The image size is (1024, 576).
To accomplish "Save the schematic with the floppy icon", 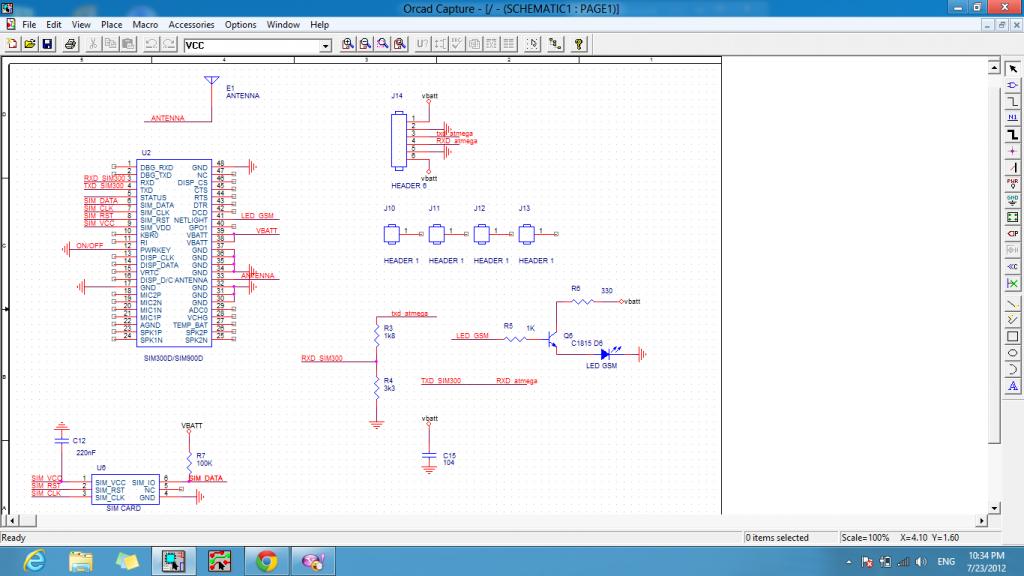I will click(47, 44).
